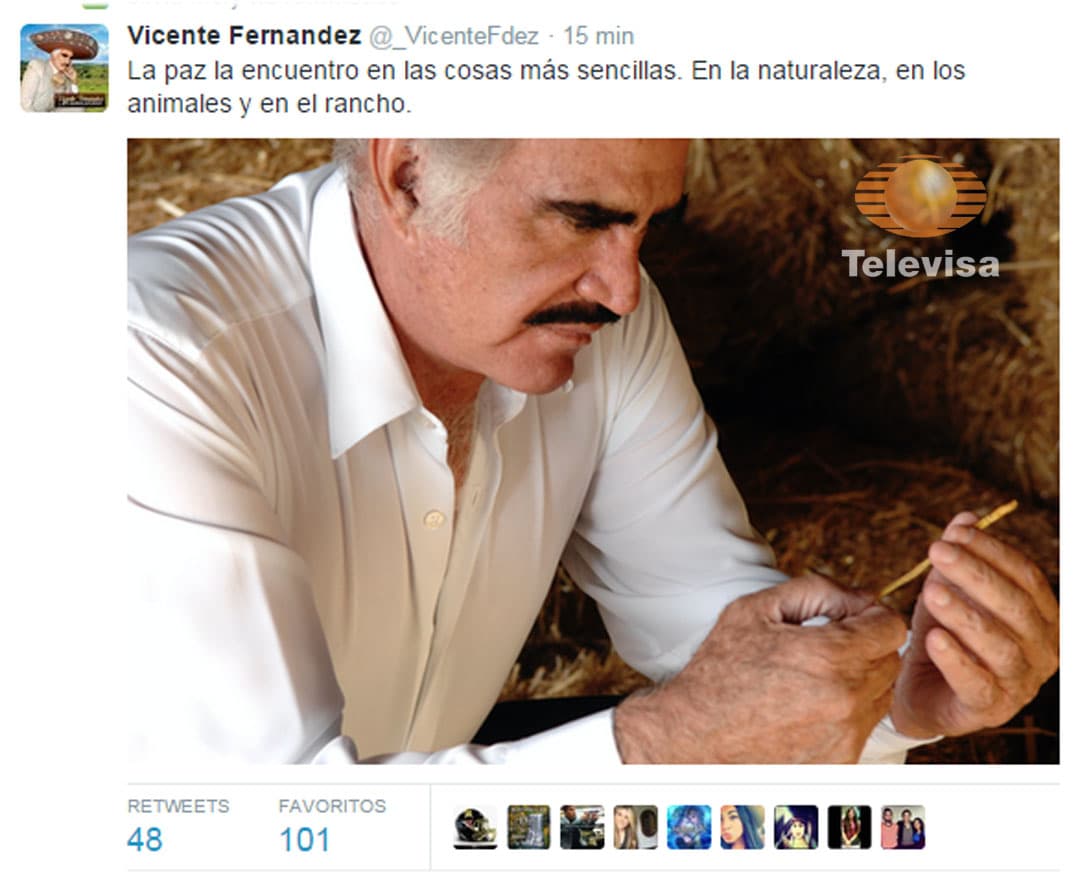This screenshot has width=1080, height=877.
Task: View the list of 48 retweets
Action: pyautogui.click(x=145, y=840)
